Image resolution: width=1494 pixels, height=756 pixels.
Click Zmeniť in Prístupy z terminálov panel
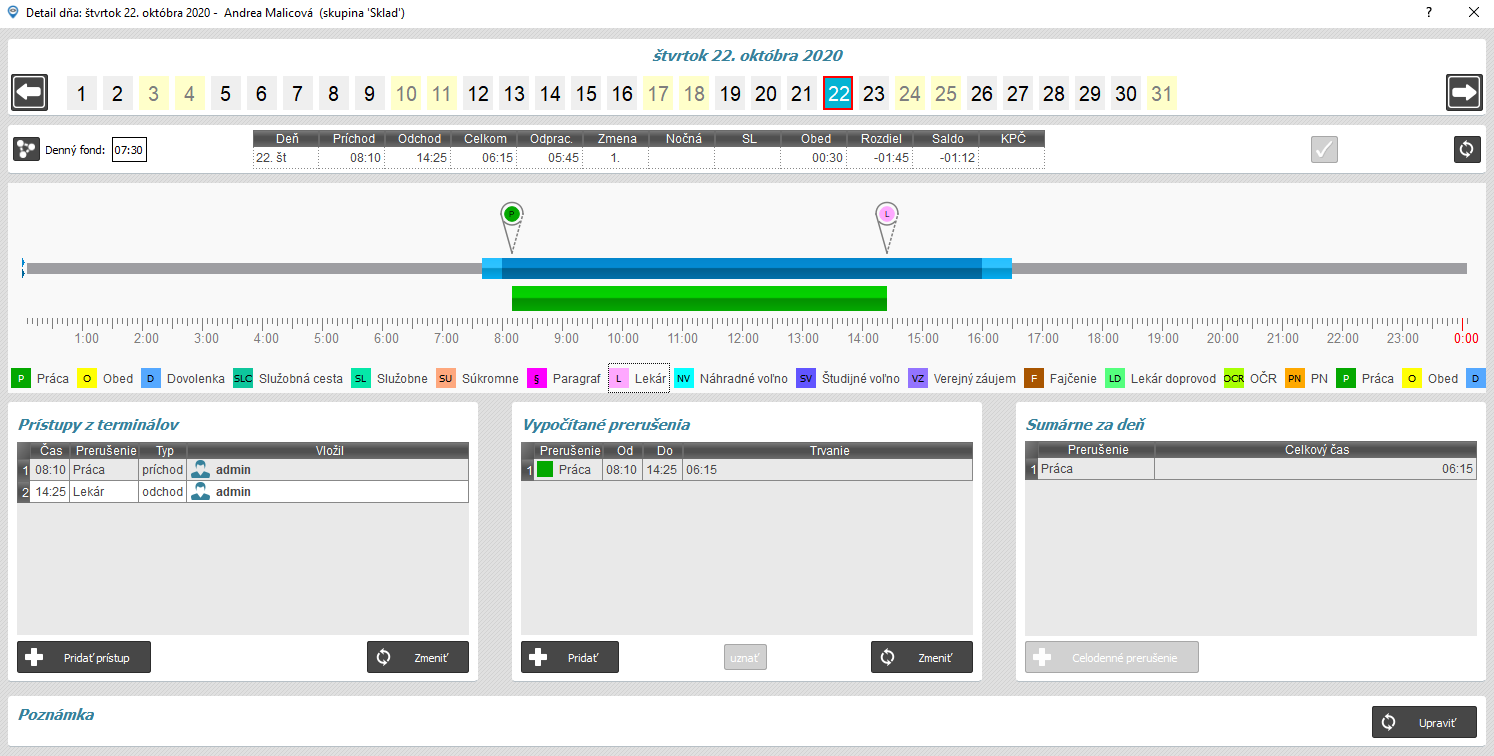[x=418, y=657]
